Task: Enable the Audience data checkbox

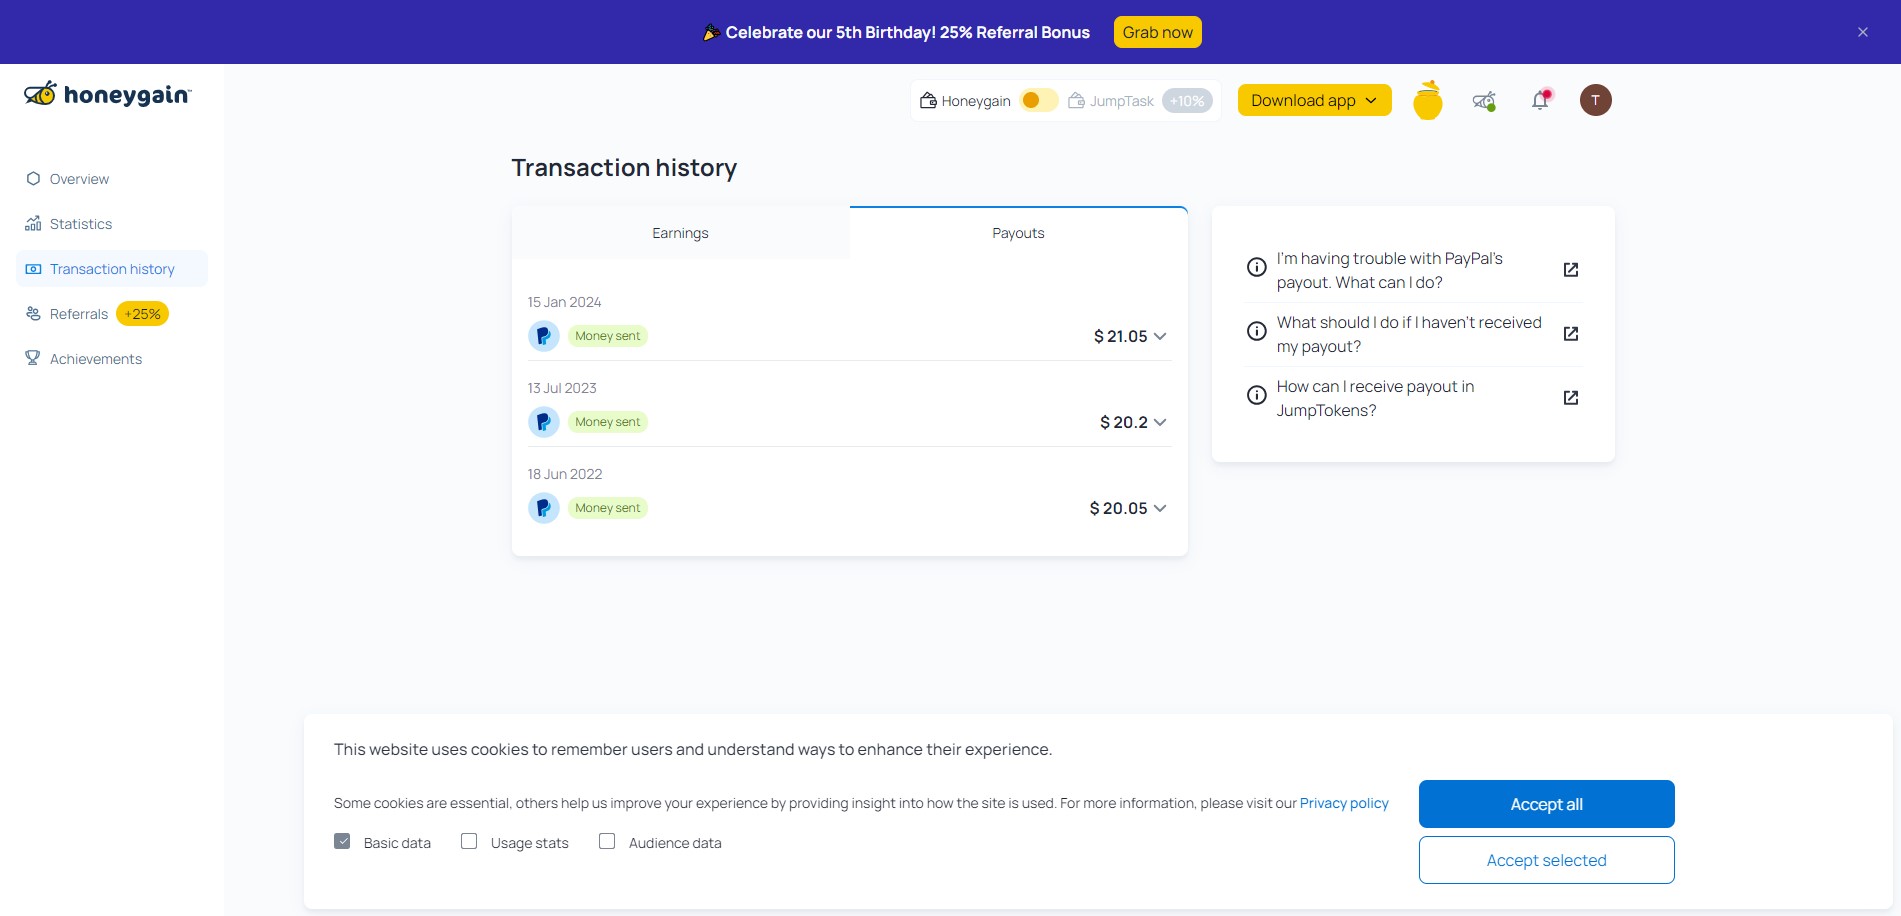Action: click(x=606, y=841)
